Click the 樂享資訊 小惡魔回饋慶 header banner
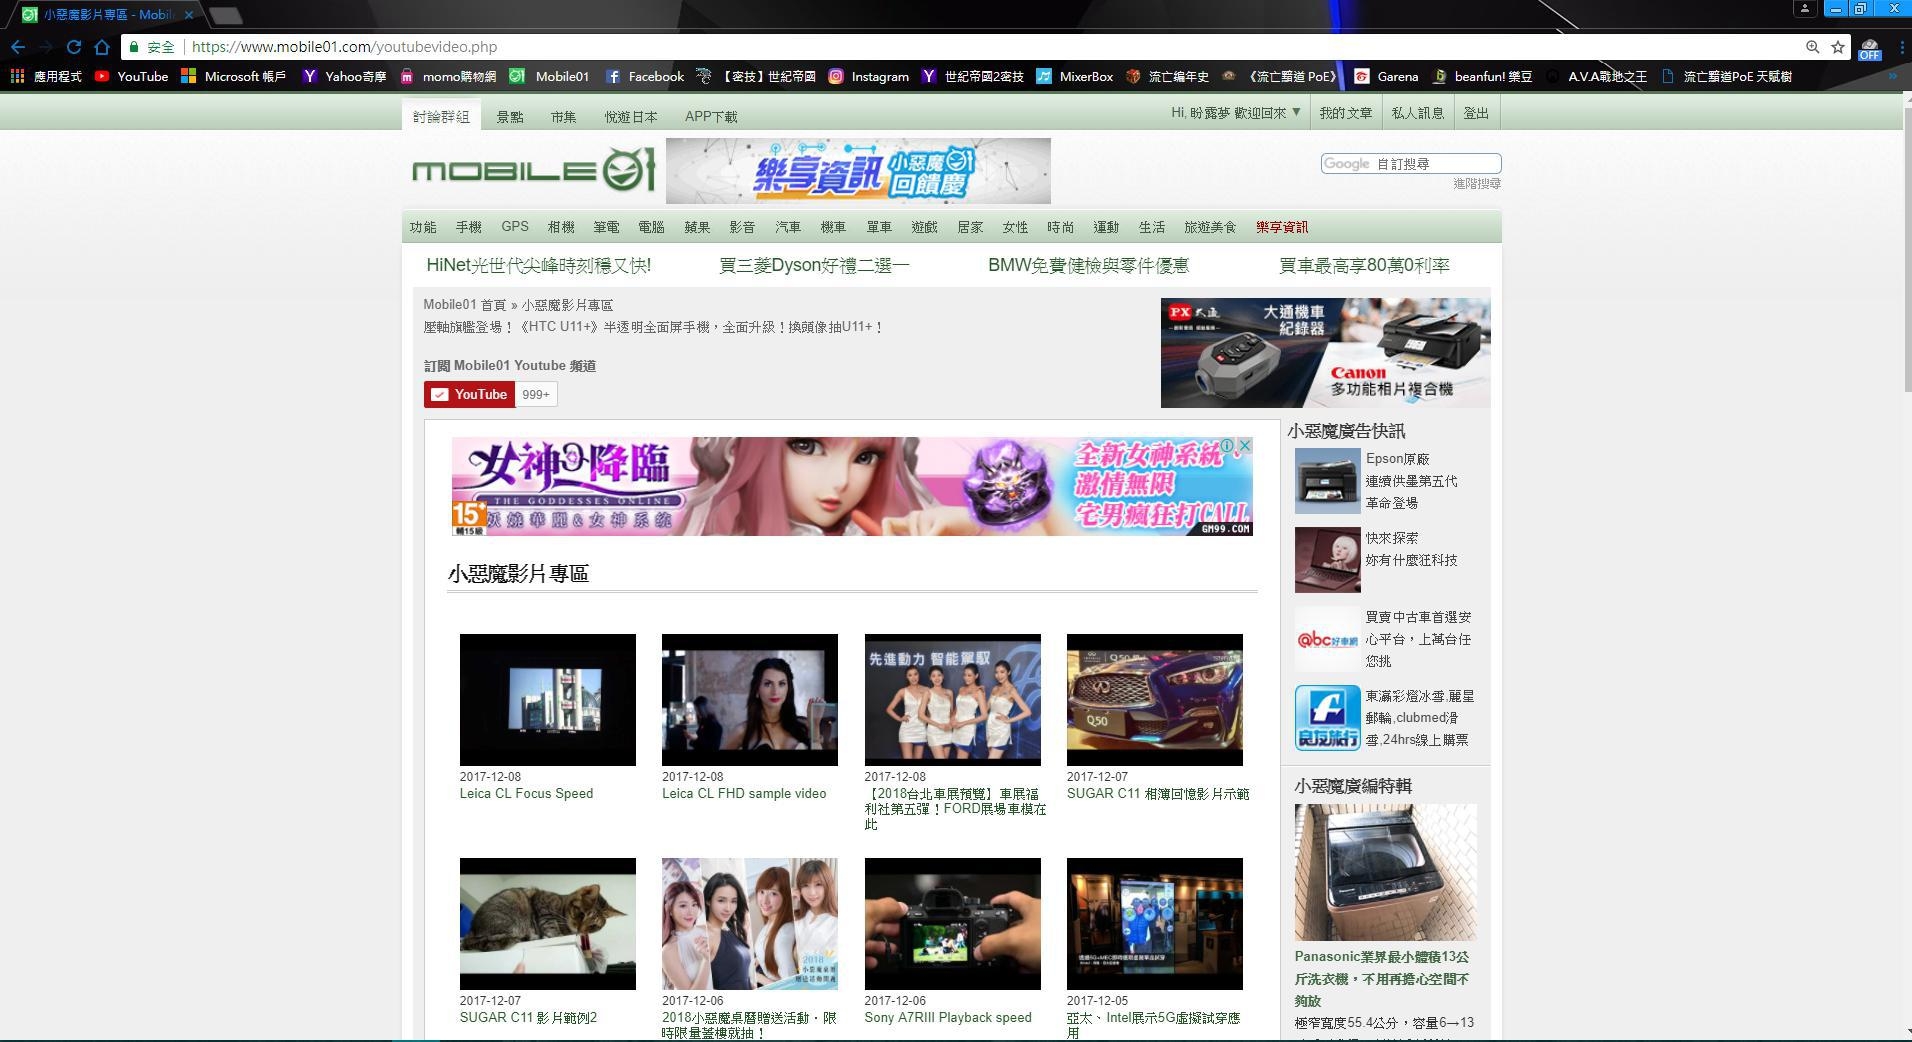Image resolution: width=1912 pixels, height=1042 pixels. tap(858, 171)
